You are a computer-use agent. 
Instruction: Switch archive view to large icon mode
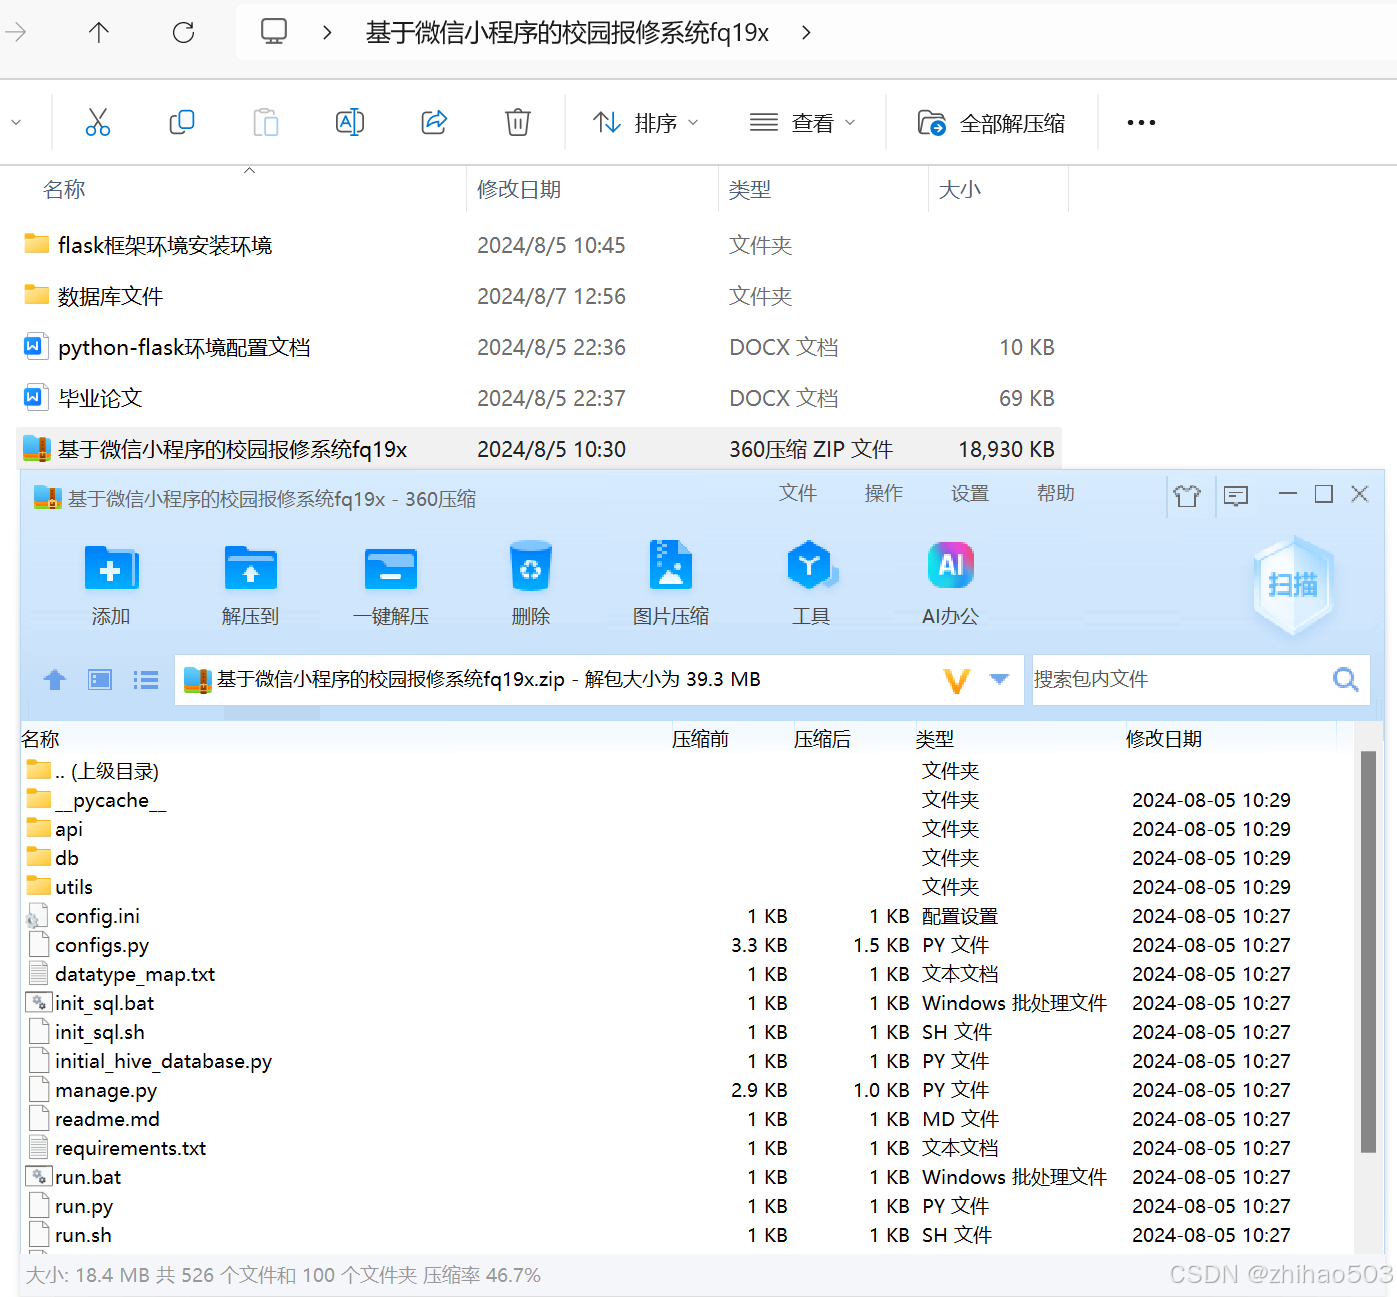99,679
